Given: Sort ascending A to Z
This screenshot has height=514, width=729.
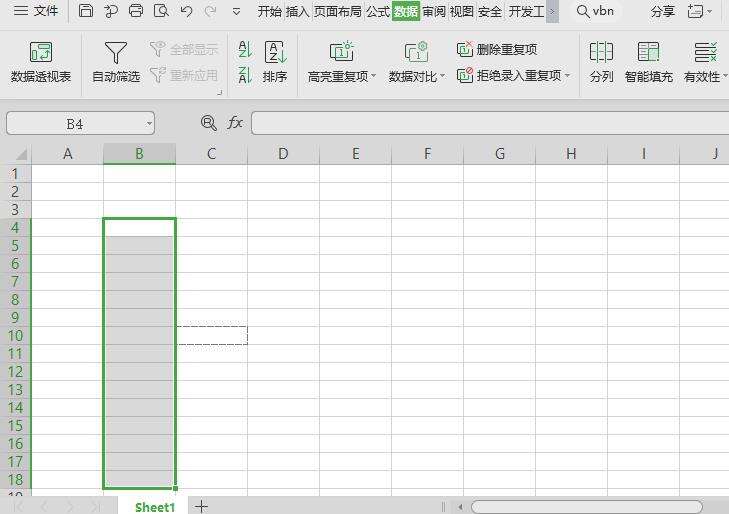Looking at the screenshot, I should [x=245, y=49].
